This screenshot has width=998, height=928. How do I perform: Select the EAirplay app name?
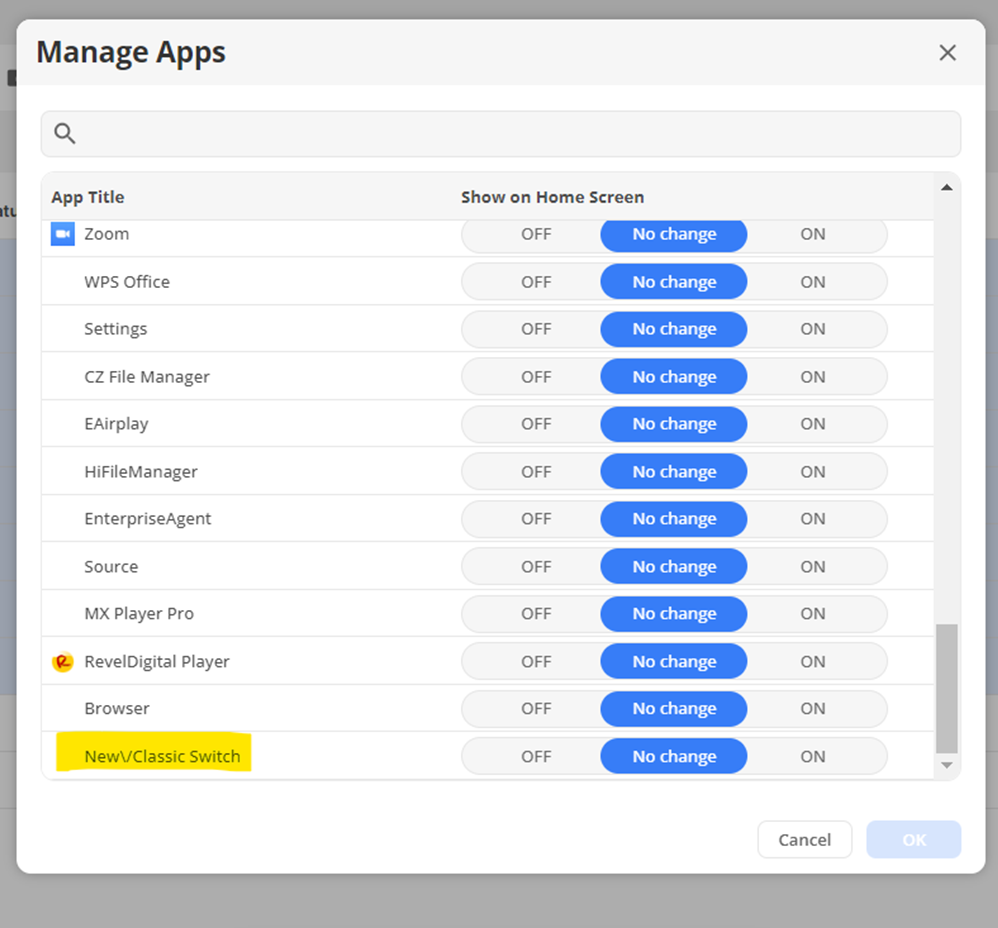click(x=116, y=424)
